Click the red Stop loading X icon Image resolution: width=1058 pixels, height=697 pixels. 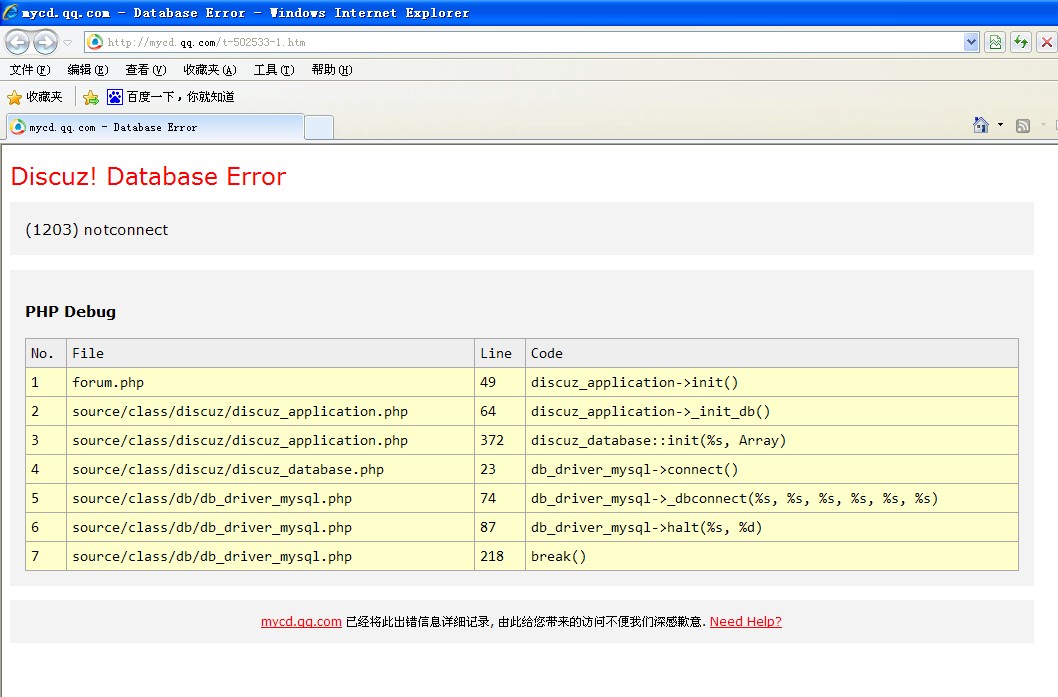pyautogui.click(x=1047, y=42)
